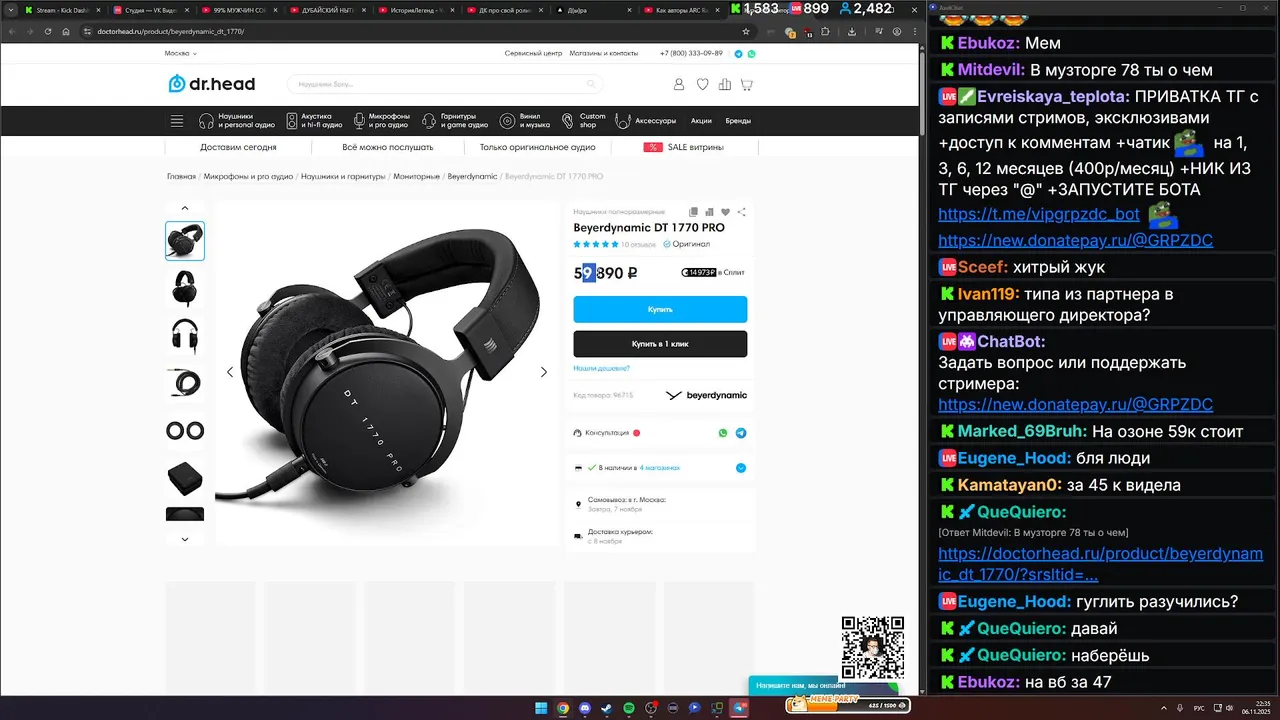The image size is (1280, 720).
Task: Open the Акции menu item
Action: point(701,121)
